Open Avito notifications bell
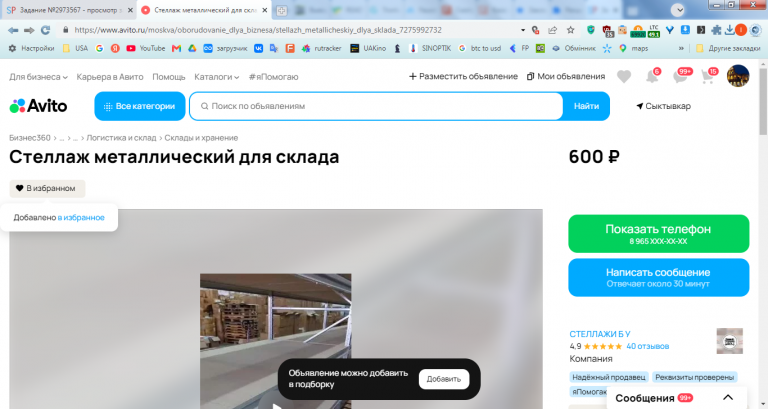The height and width of the screenshot is (409, 768). pyautogui.click(x=652, y=76)
